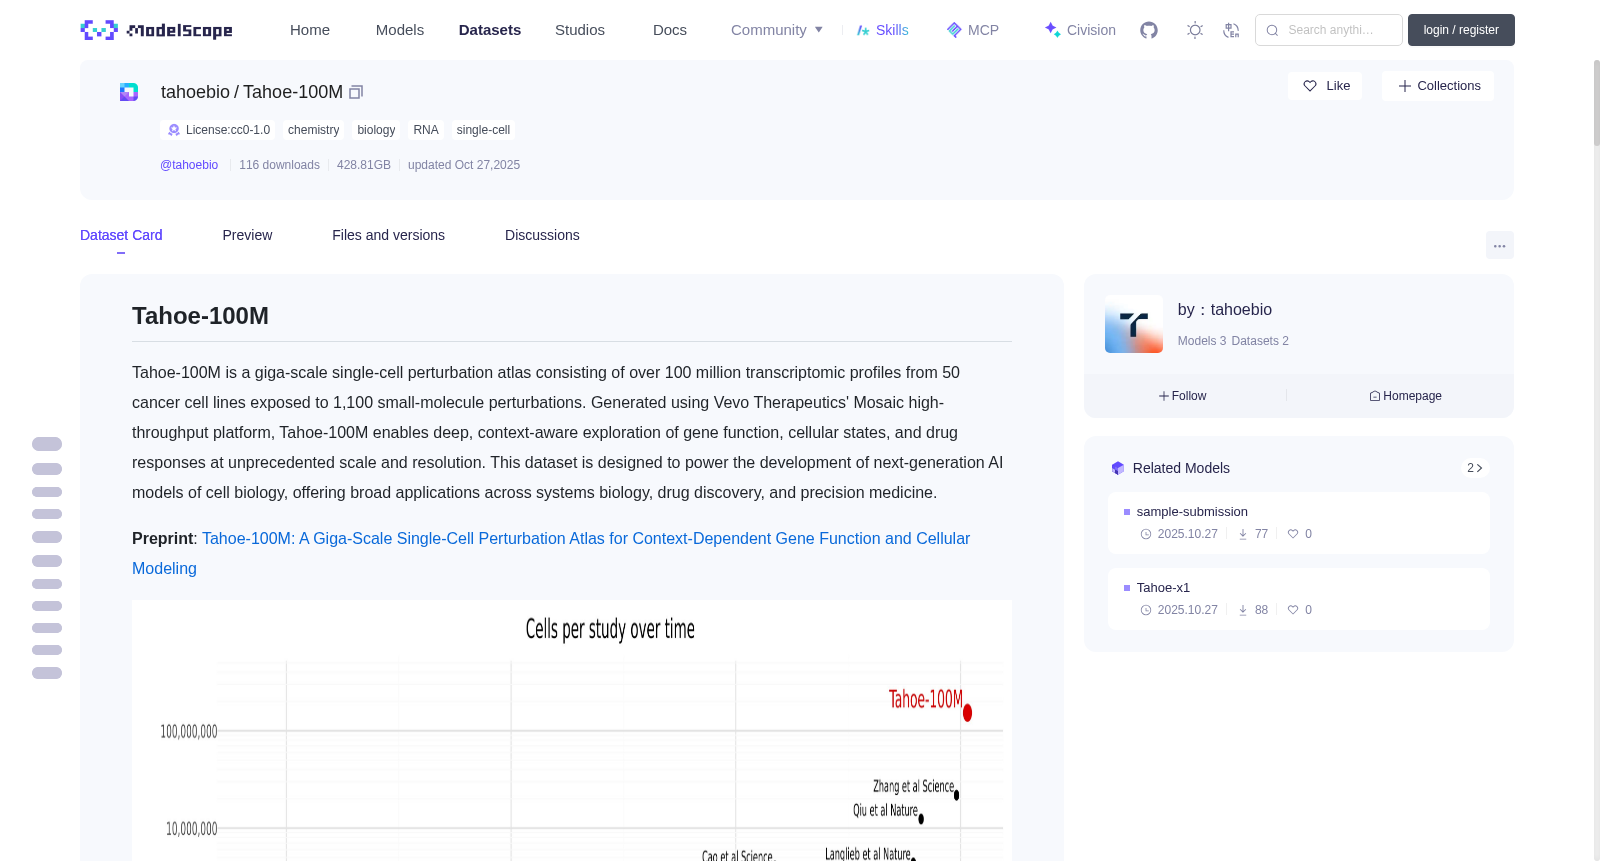Click the 'Cells per study over time' chart image

(572, 730)
